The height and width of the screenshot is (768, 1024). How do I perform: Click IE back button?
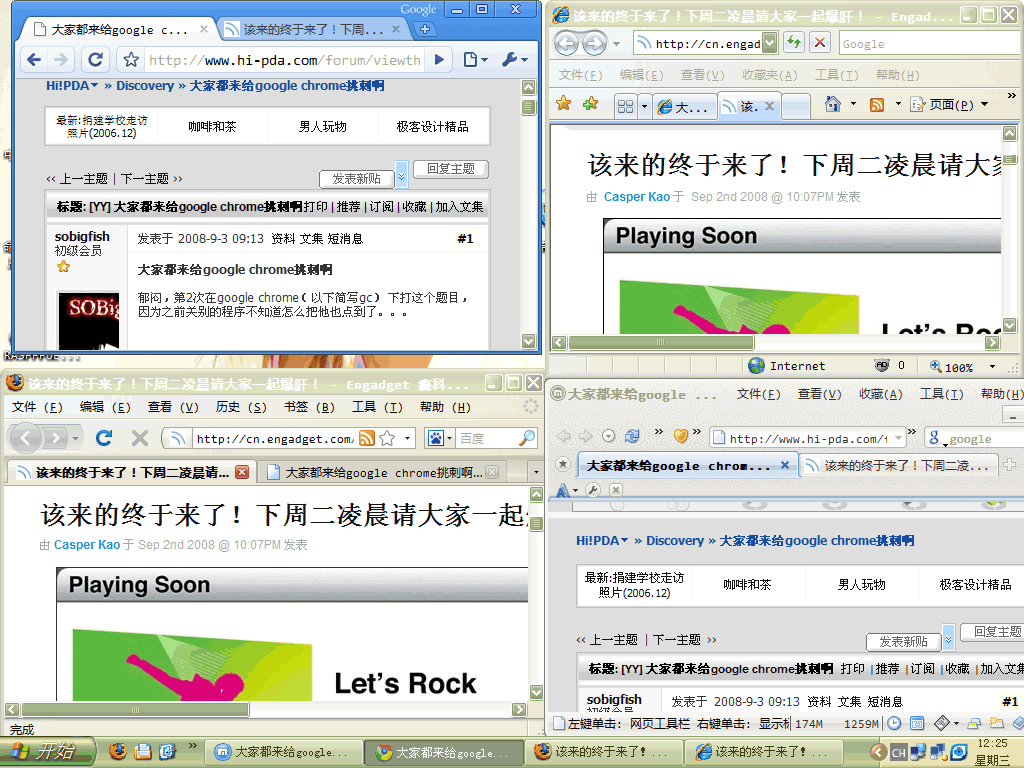567,44
